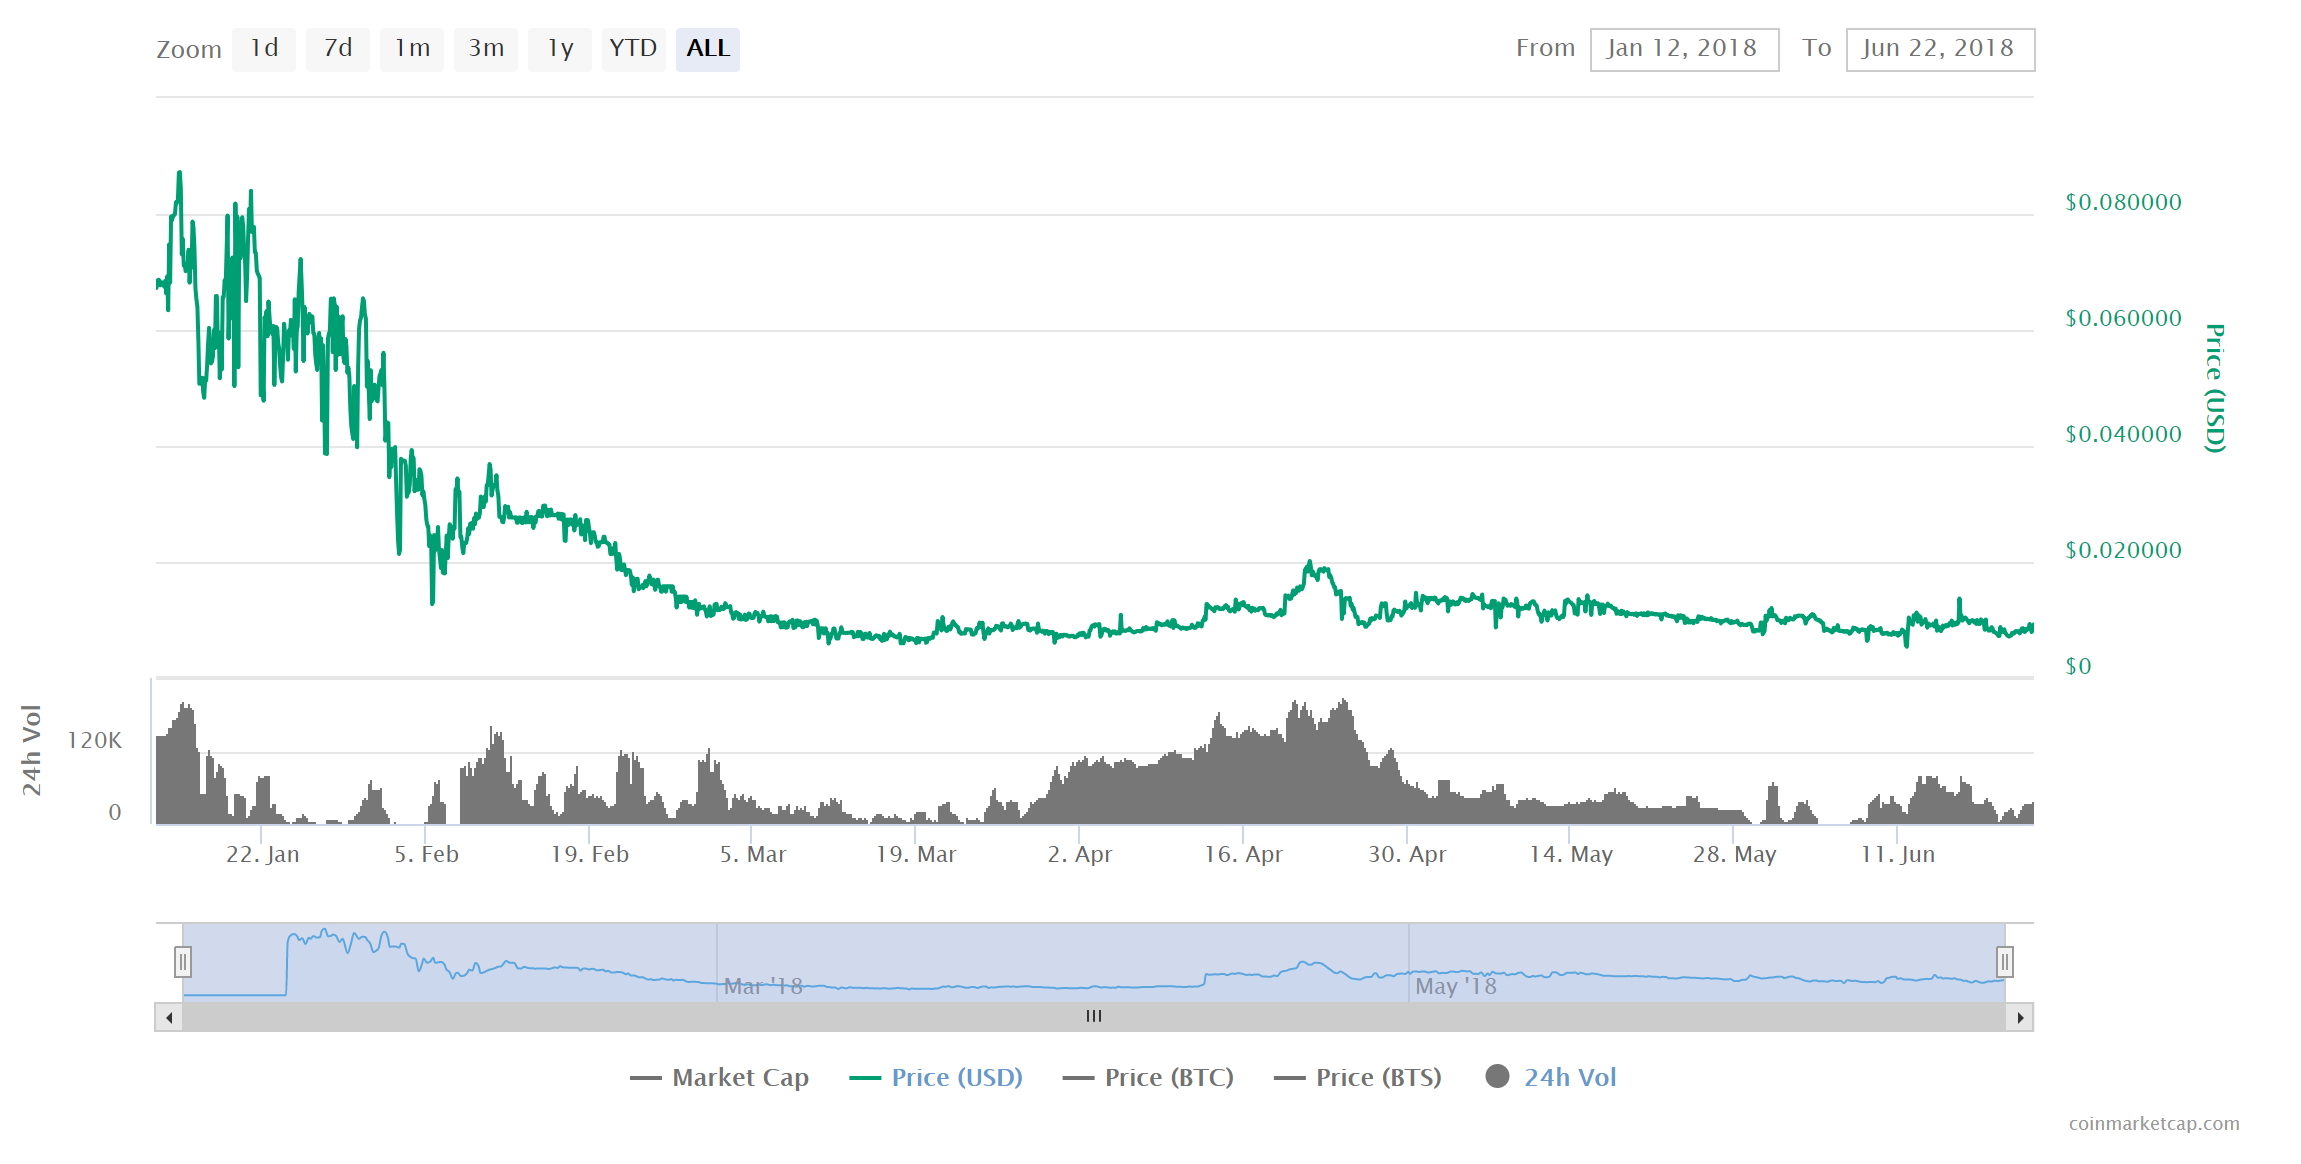Click the navigator scrollbar grip

[1094, 1016]
